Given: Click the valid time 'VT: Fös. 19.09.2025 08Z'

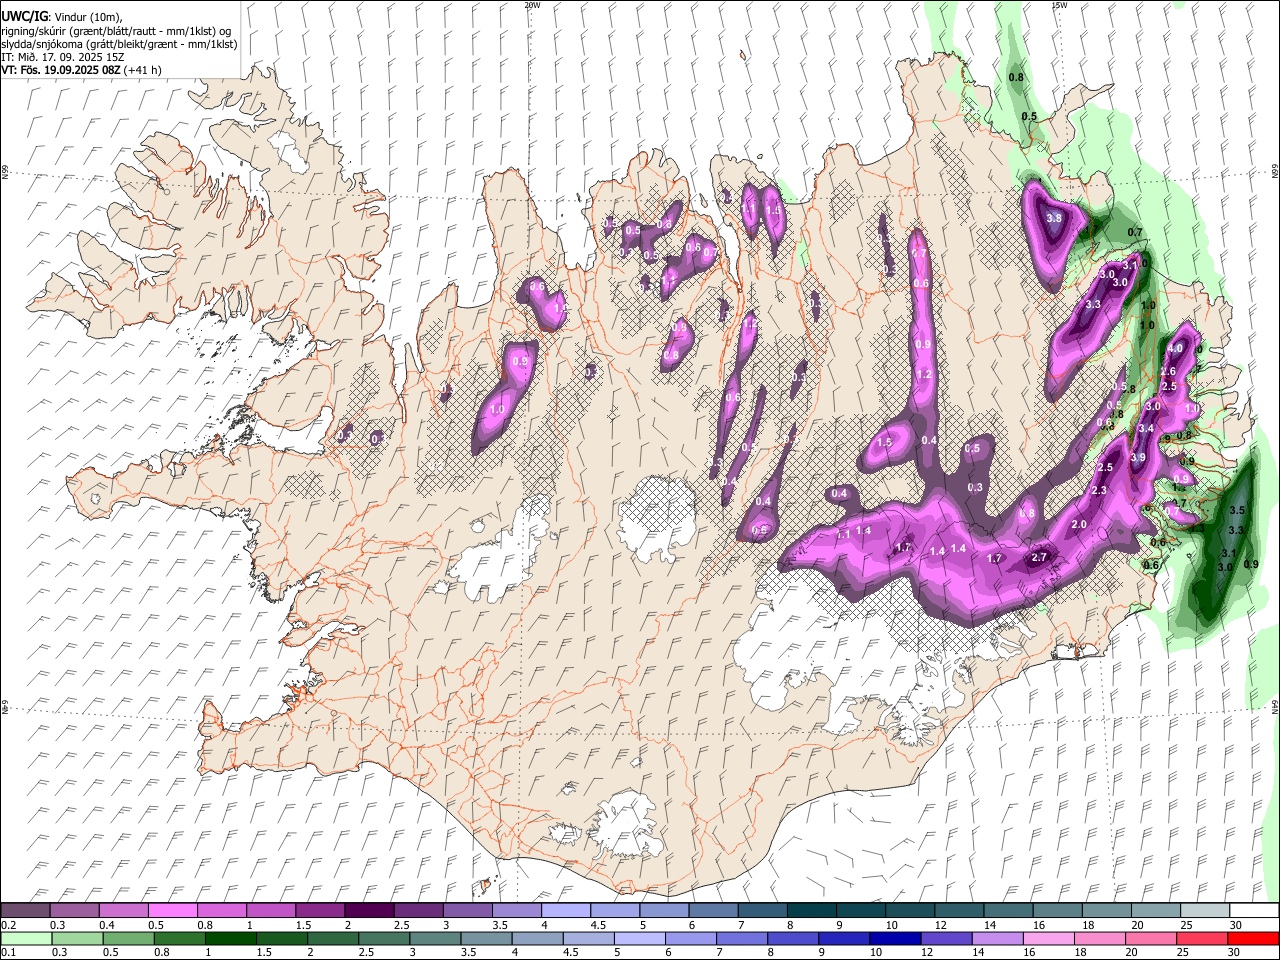Looking at the screenshot, I should pyautogui.click(x=61, y=70).
